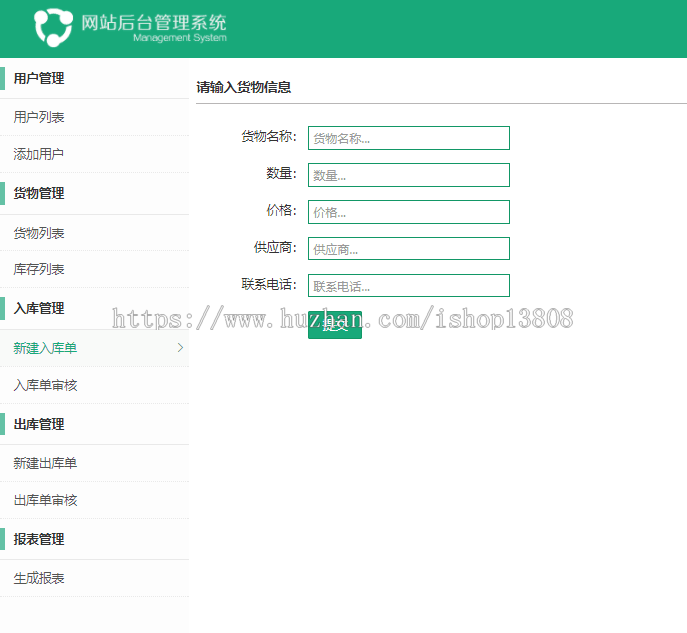The image size is (687, 633).
Task: Click the 货物管理 section header
Action: [39, 193]
